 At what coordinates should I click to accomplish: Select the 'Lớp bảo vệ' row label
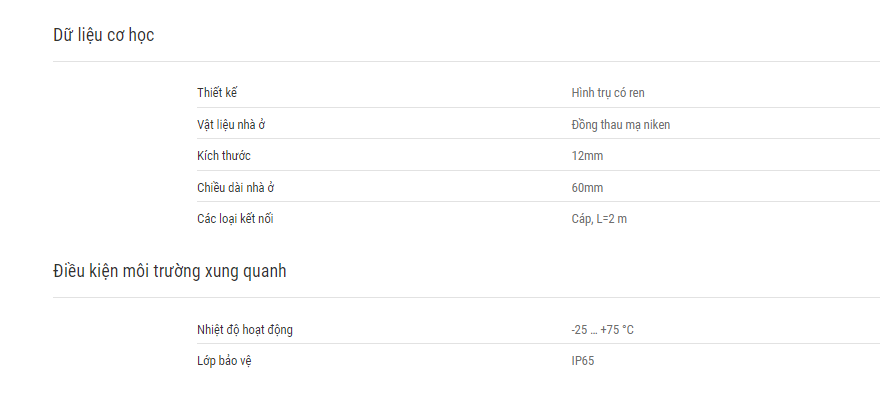pos(224,361)
